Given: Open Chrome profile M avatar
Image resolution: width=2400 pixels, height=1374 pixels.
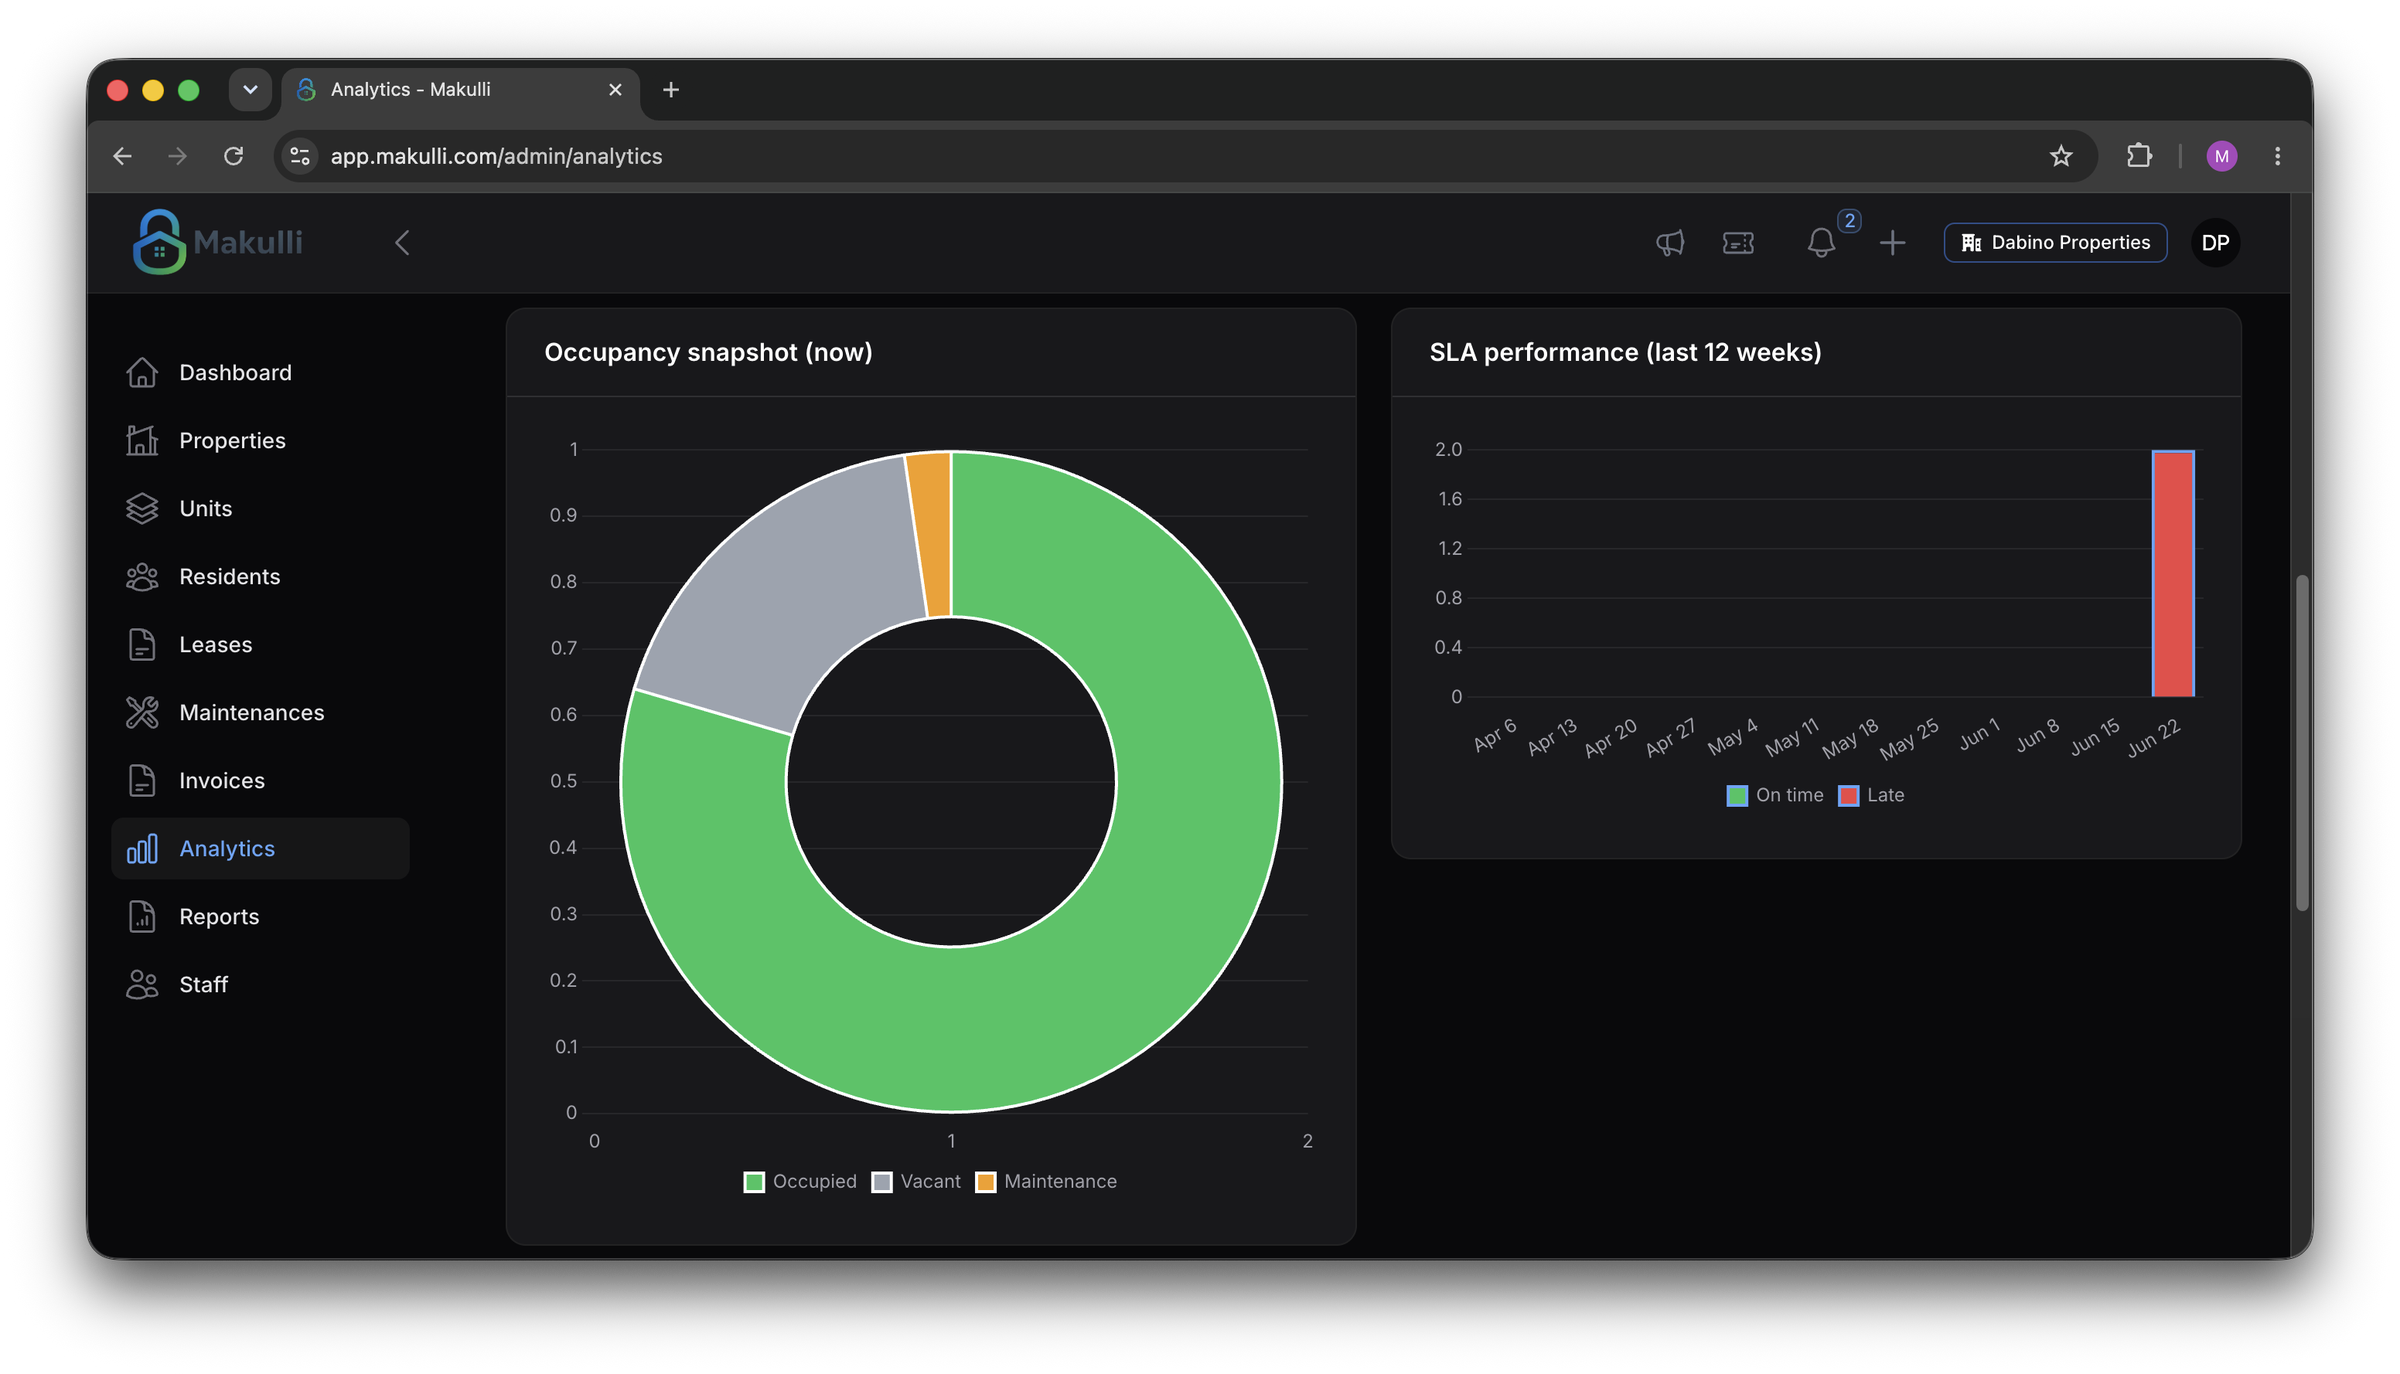Looking at the screenshot, I should tap(2222, 156).
